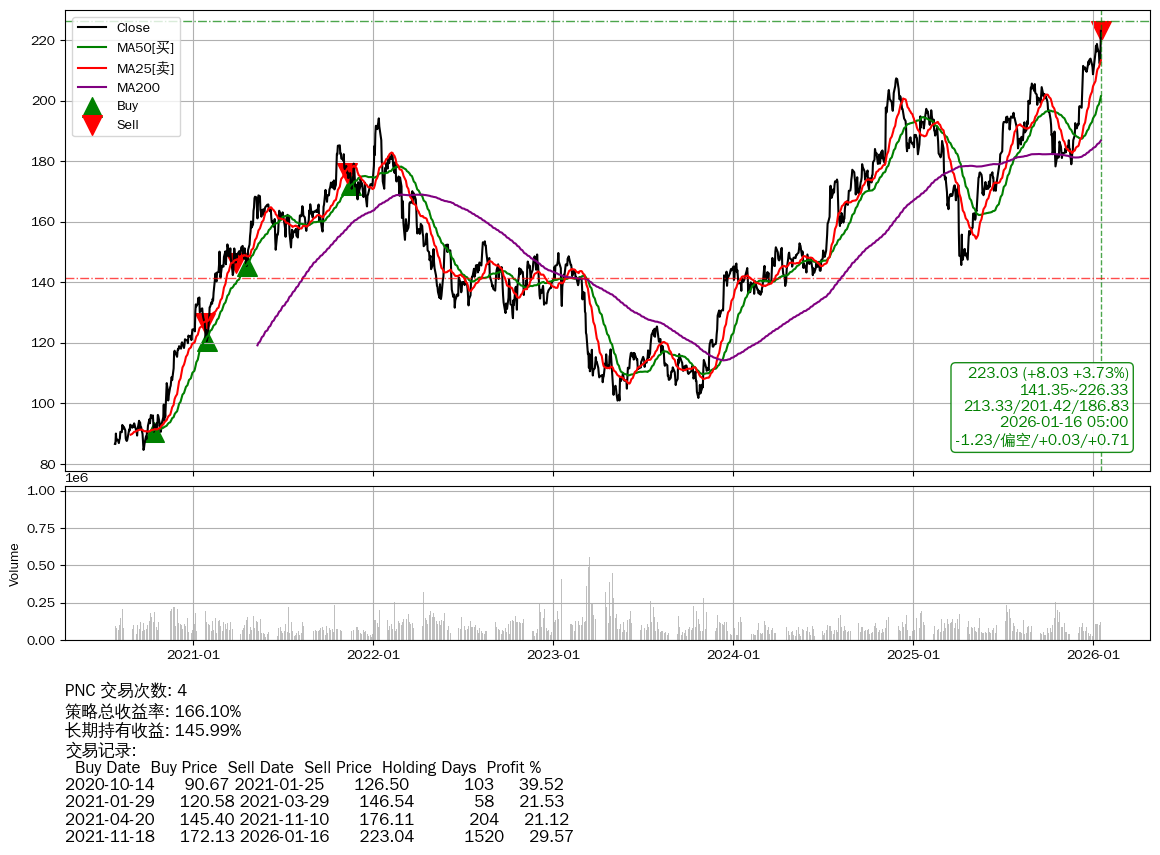Click the 2025-01 x-axis date label
1160x855 pixels.
point(913,655)
